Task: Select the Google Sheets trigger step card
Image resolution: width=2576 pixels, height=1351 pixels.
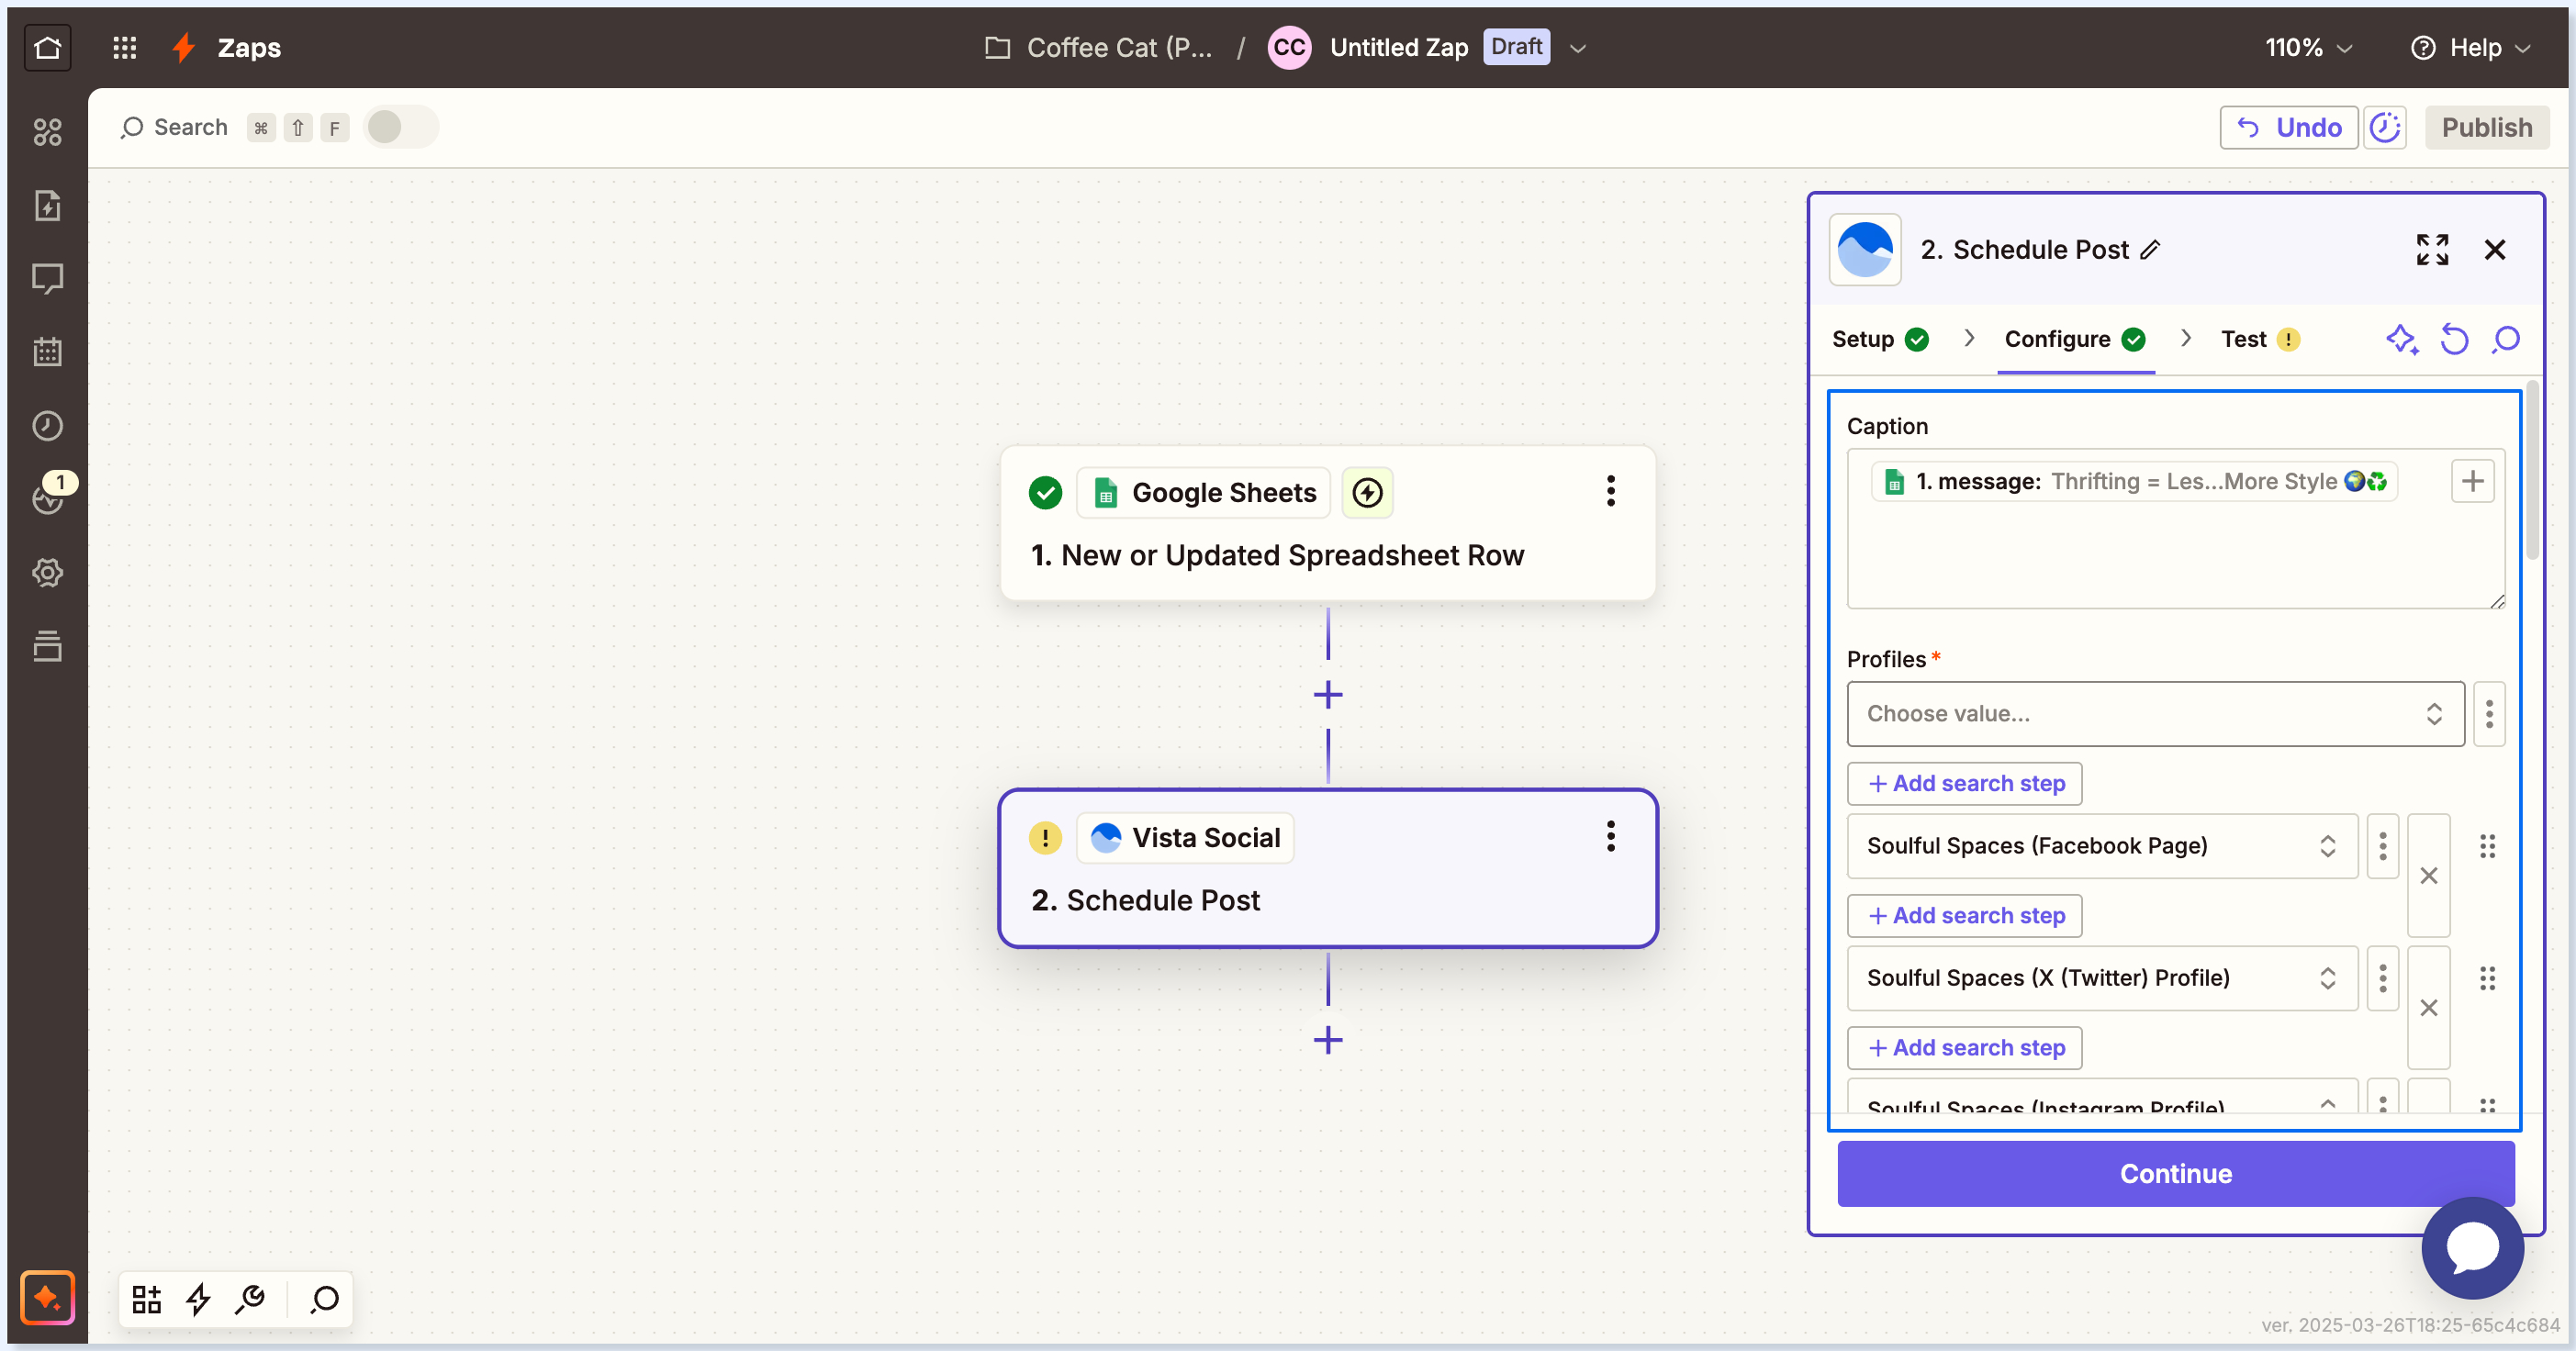Action: click(x=1327, y=522)
